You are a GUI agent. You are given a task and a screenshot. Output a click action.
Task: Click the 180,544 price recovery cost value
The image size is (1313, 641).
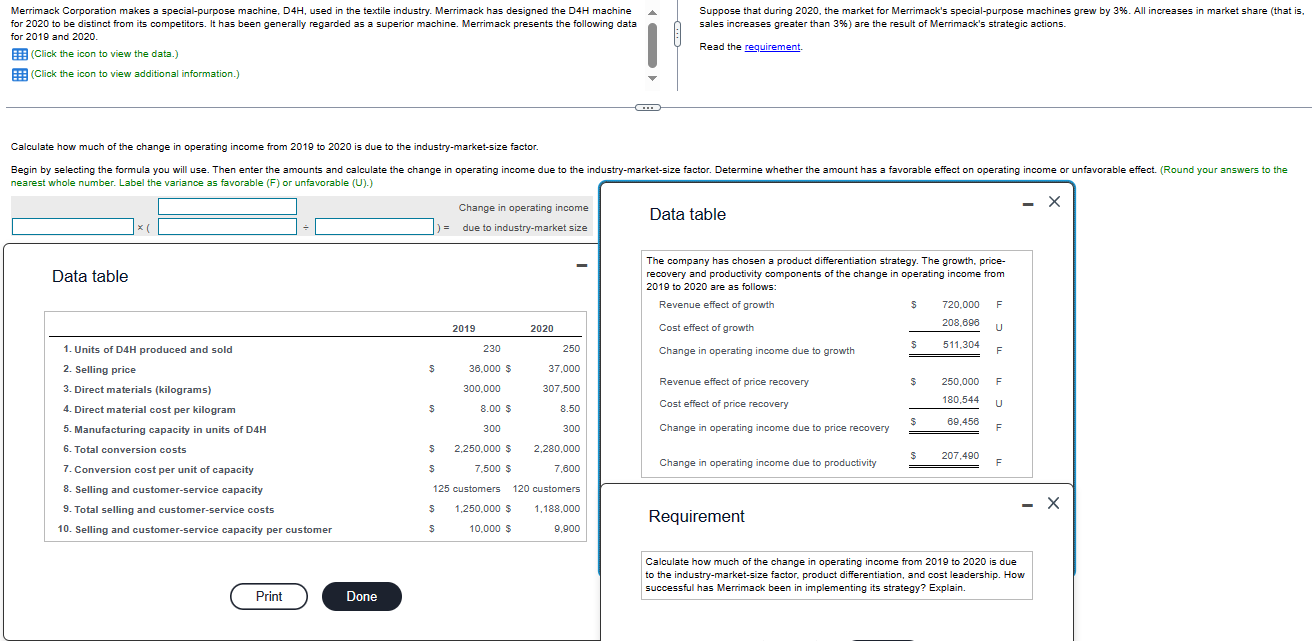coord(961,400)
